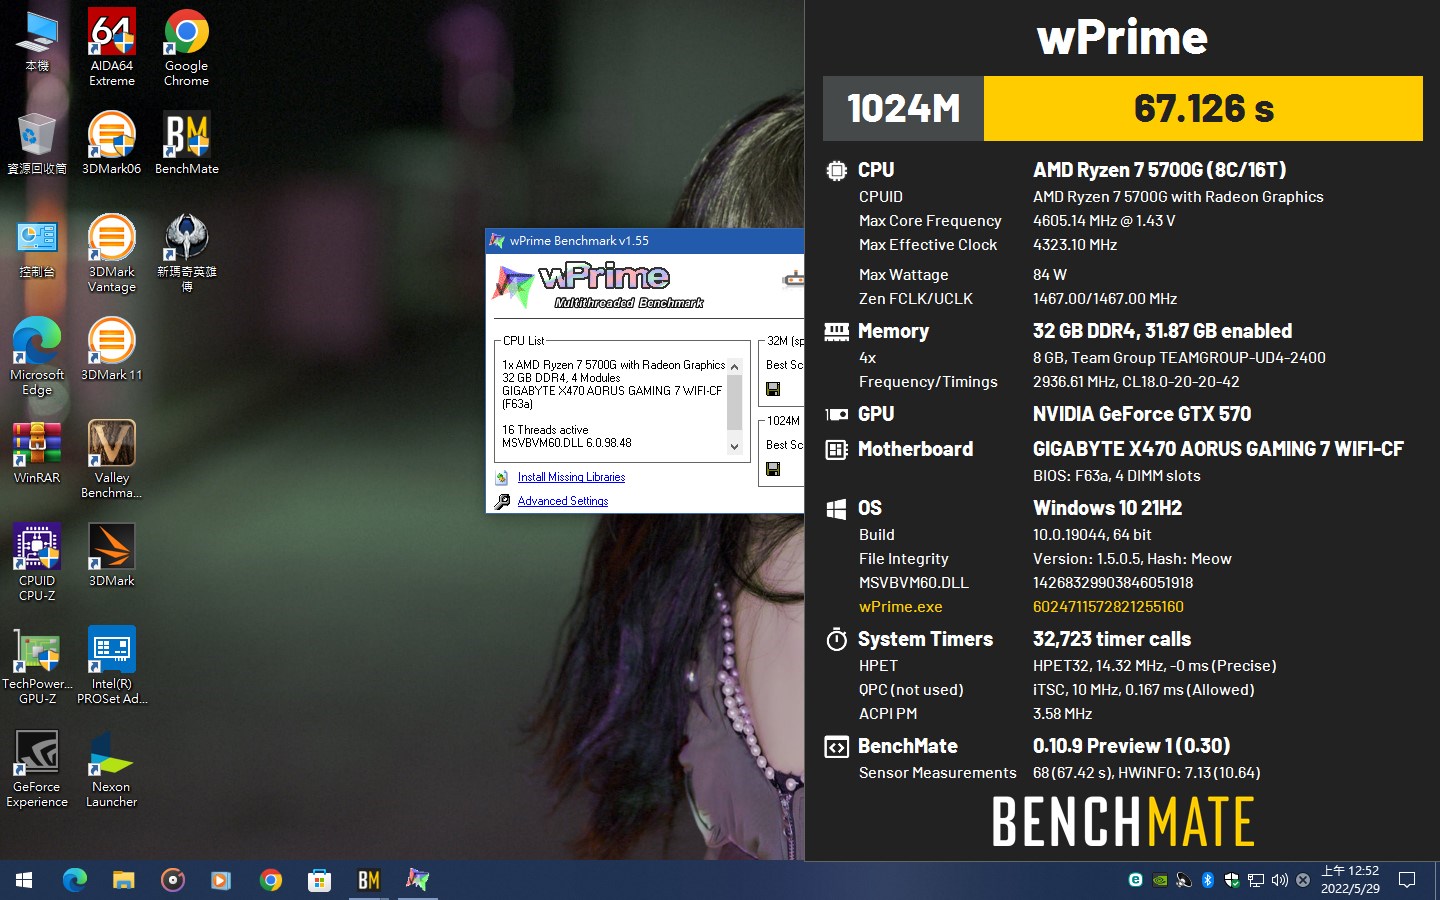Screen dimensions: 1440x900
Task: Open the Windows Start menu
Action: click(x=24, y=880)
